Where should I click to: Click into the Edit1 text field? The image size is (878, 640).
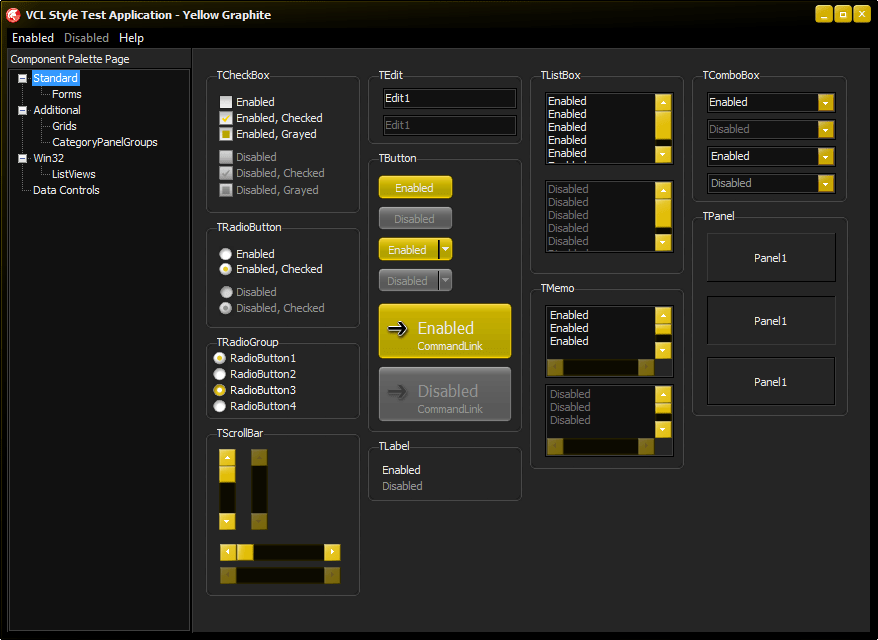(x=449, y=98)
